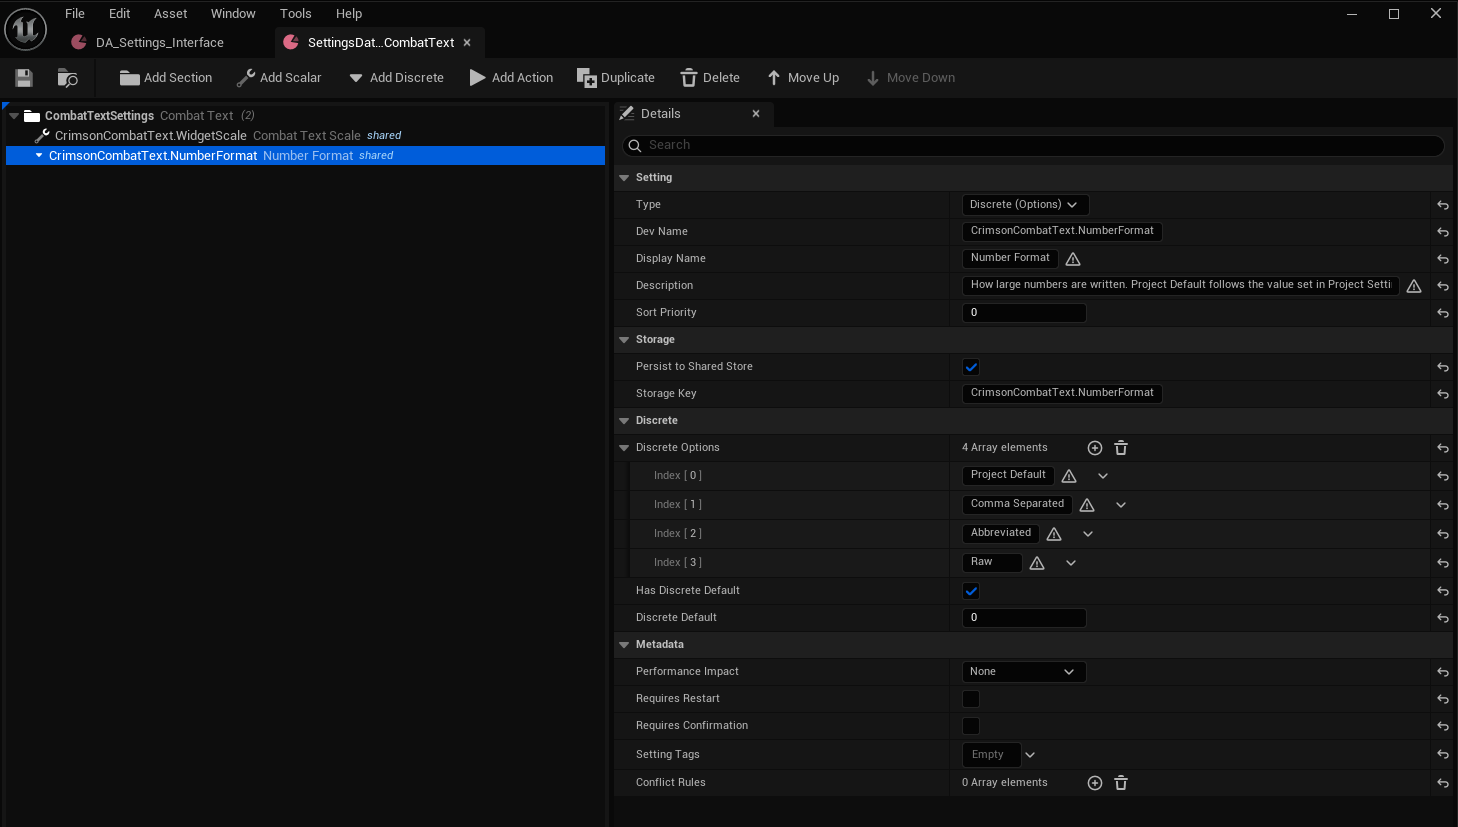The image size is (1458, 827).
Task: Add an element to Conflict Rules array
Action: tap(1095, 783)
